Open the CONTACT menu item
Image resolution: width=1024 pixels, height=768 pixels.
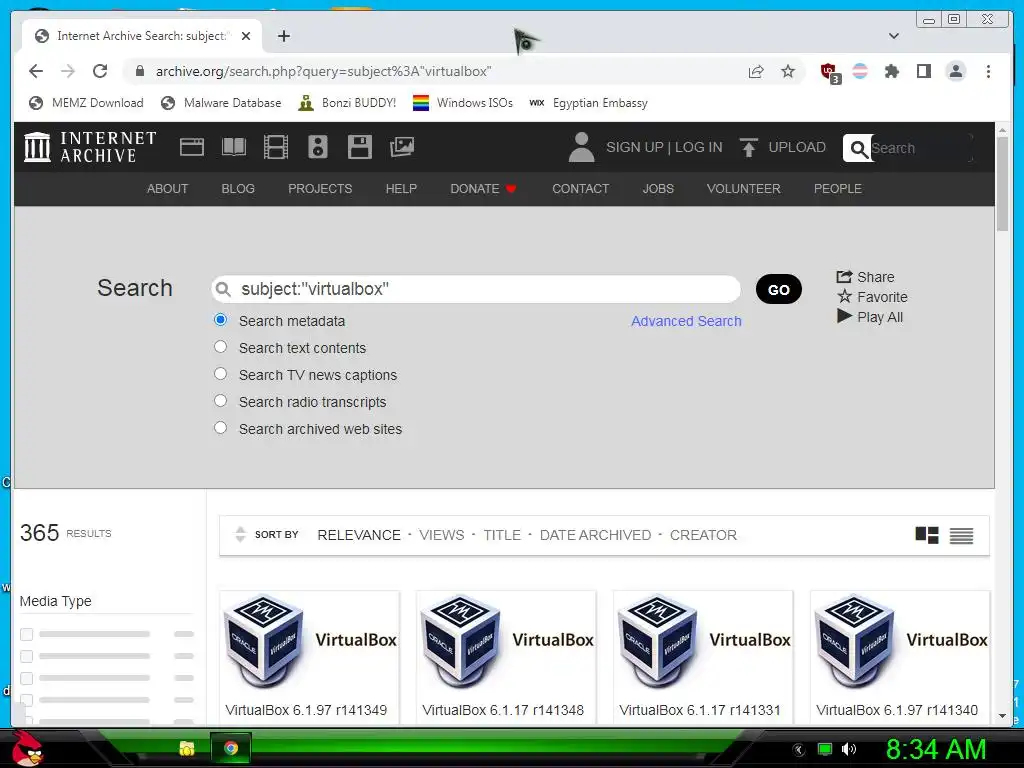pos(581,189)
